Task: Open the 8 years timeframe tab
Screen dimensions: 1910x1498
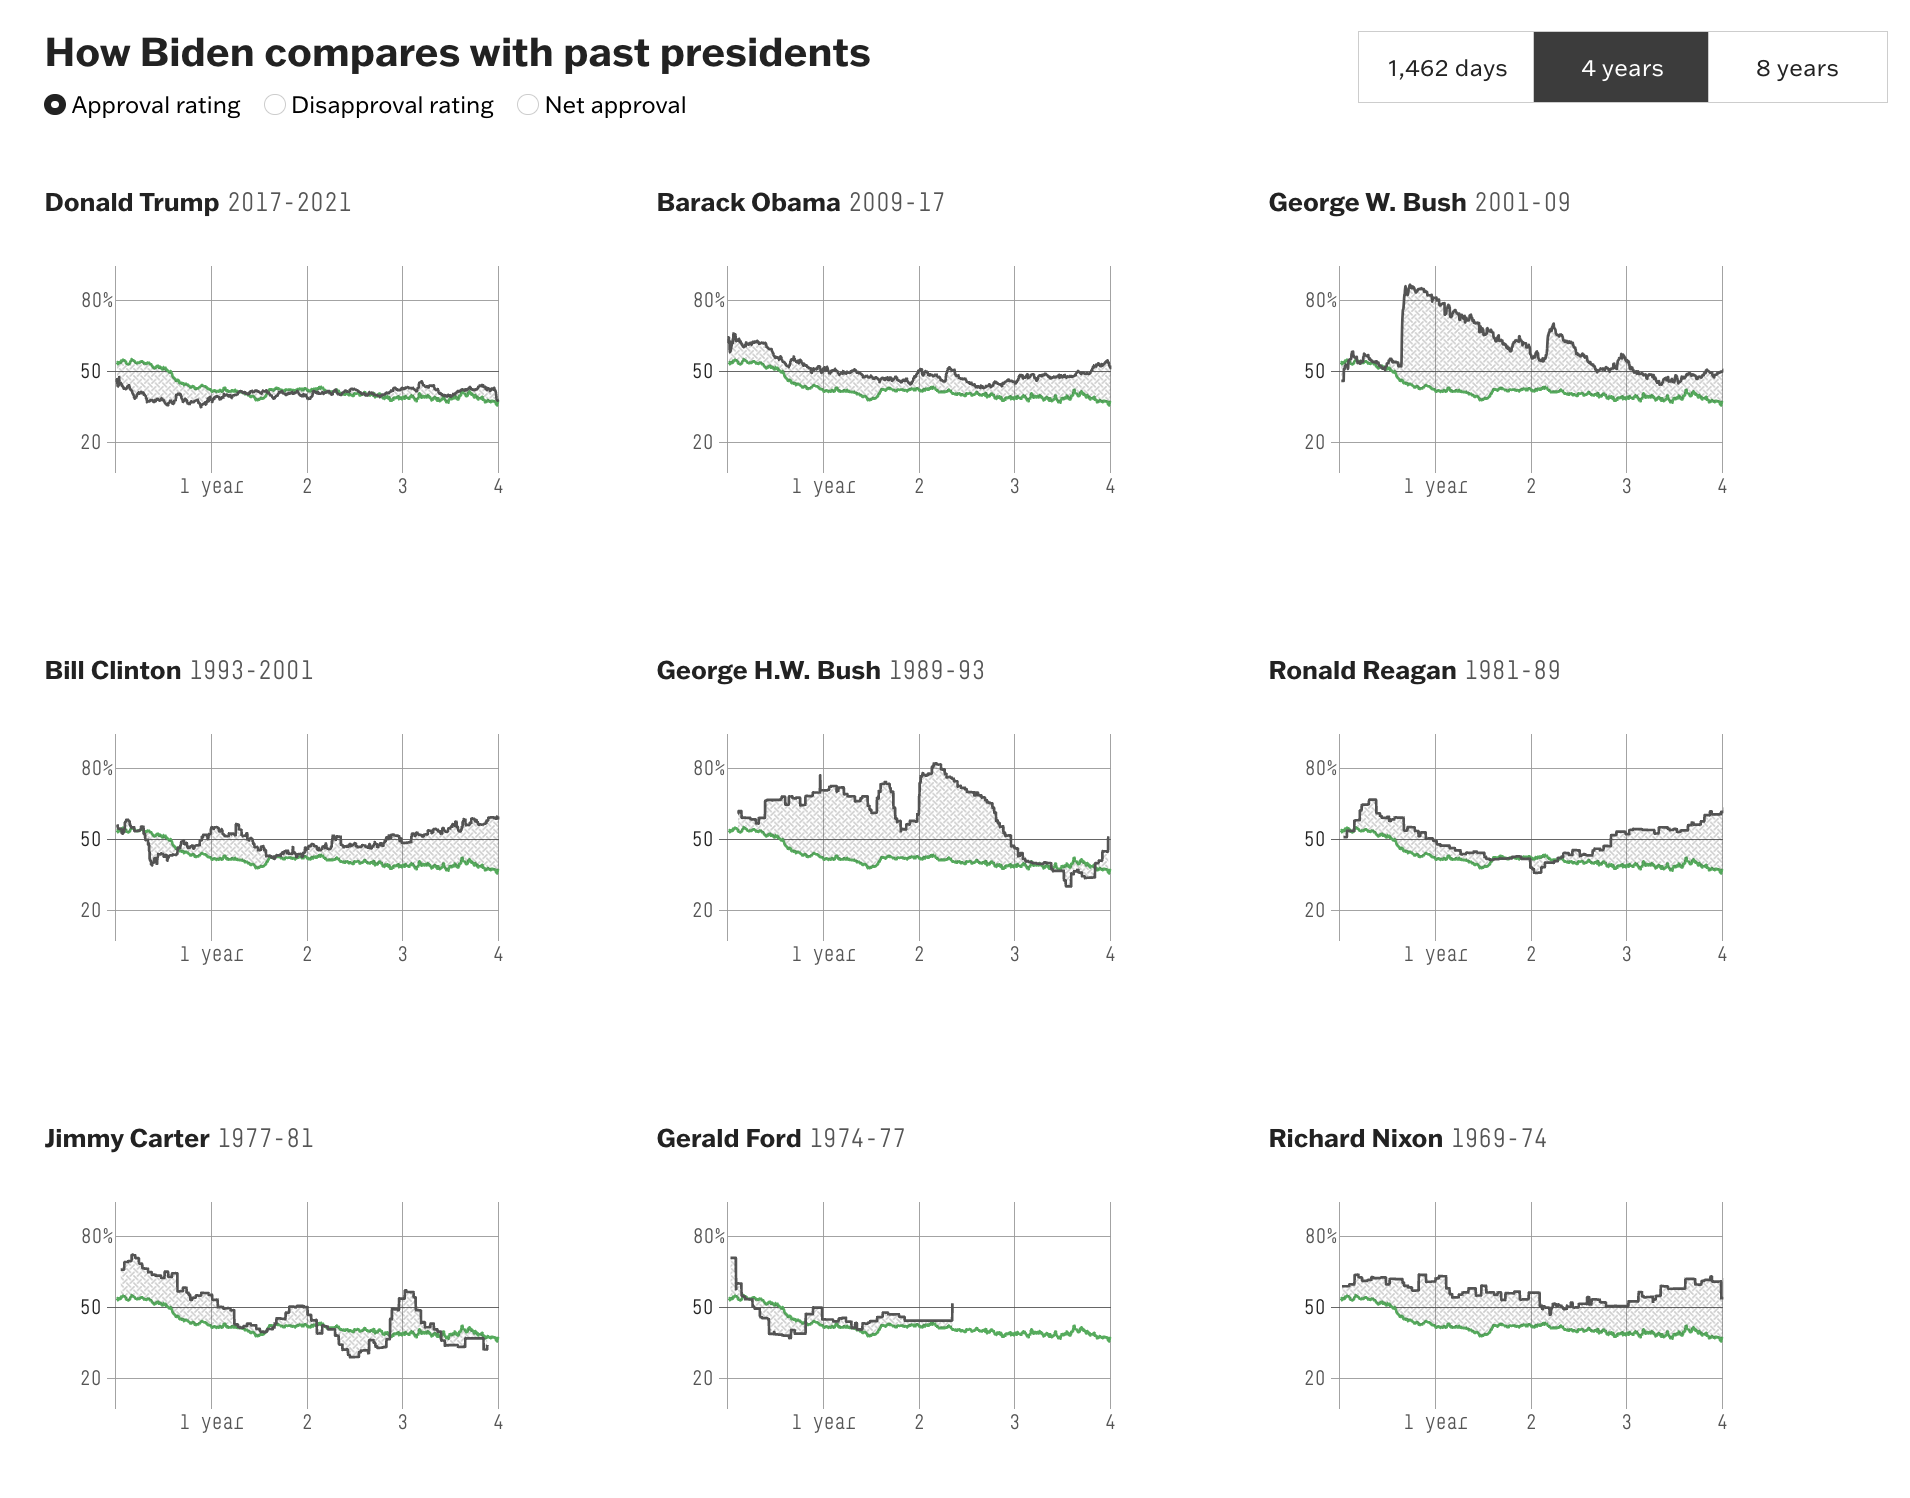Action: (x=1797, y=68)
